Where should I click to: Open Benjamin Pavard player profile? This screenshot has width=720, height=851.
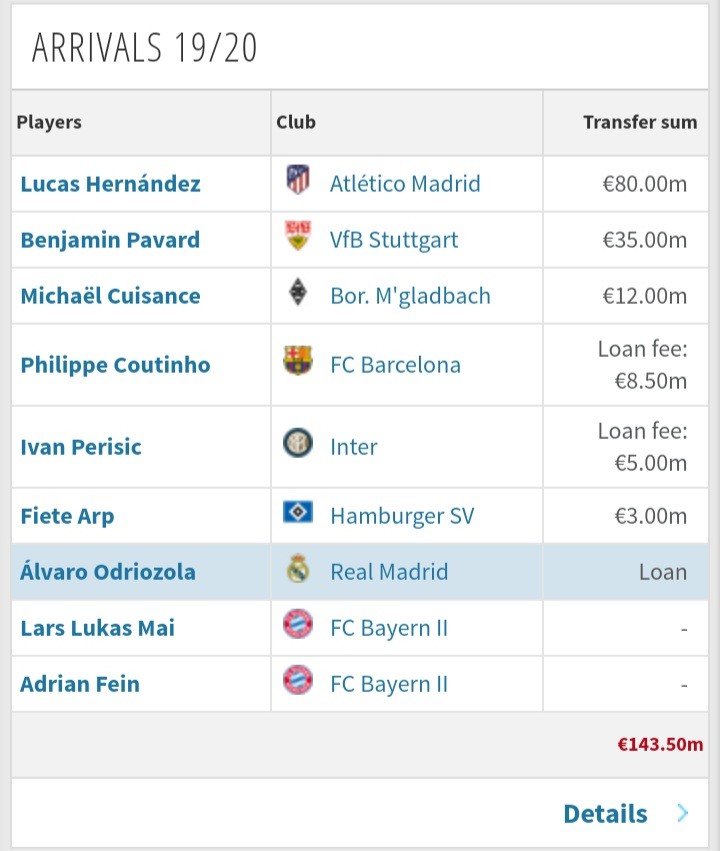tap(110, 240)
